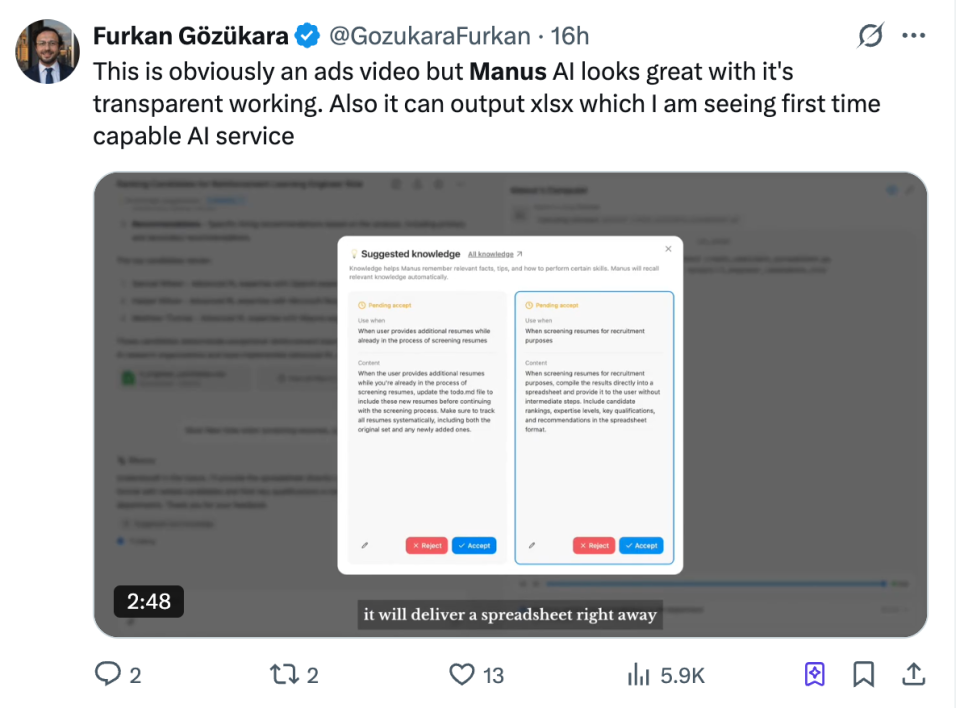The image size is (960, 708).
Task: Click the Grok explain-post icon
Action: click(x=870, y=36)
